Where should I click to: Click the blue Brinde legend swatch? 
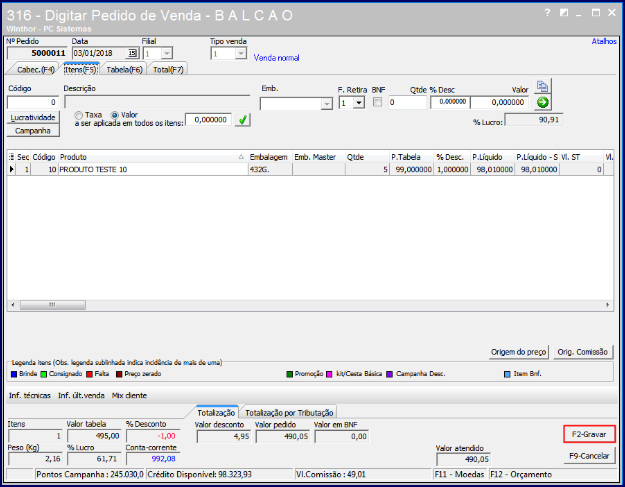click(14, 374)
